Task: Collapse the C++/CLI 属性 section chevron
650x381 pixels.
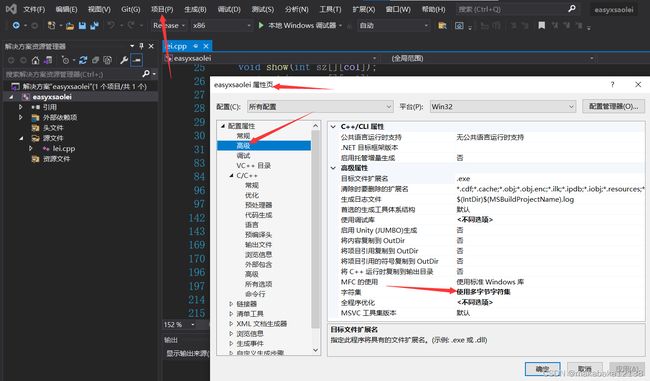Action: (333, 126)
